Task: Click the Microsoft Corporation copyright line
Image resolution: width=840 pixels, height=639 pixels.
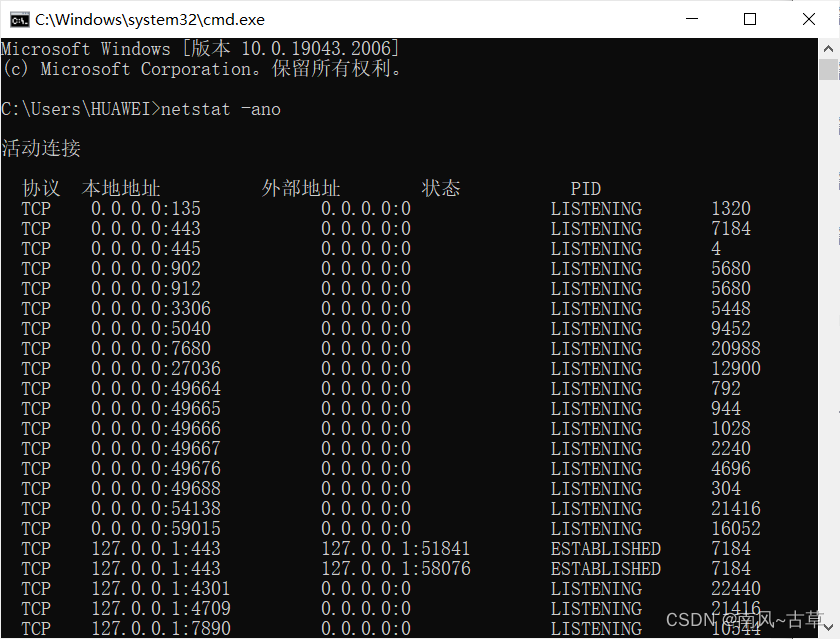Action: 202,69
